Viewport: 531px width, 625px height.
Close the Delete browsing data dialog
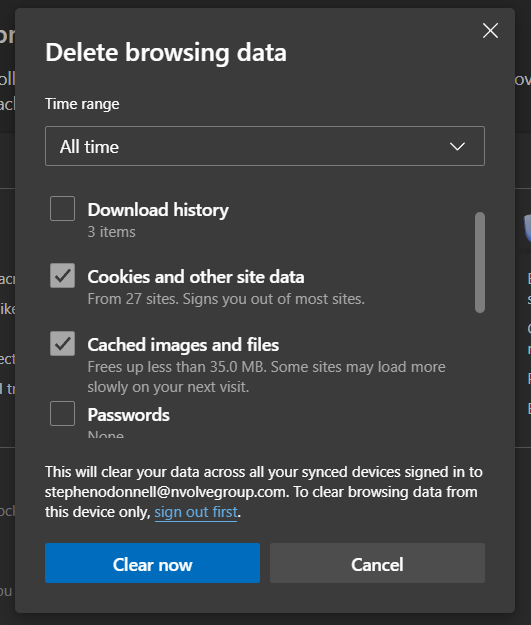490,31
